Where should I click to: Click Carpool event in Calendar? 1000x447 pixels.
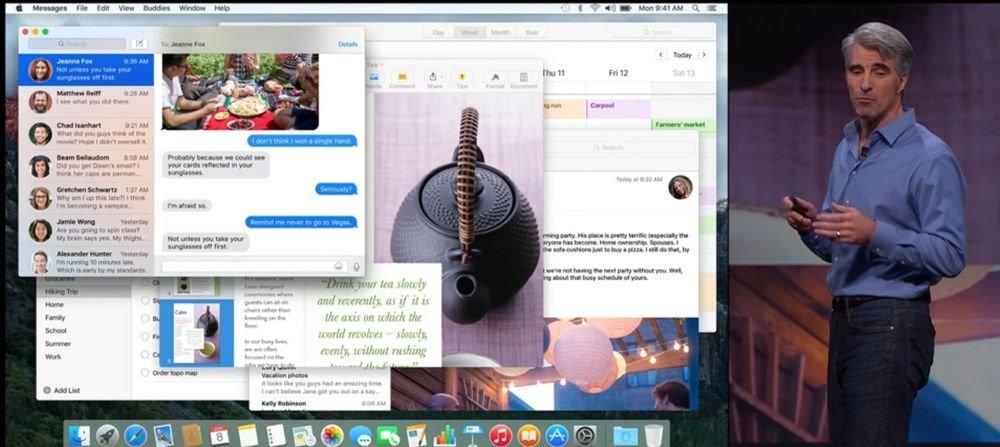pos(619,108)
